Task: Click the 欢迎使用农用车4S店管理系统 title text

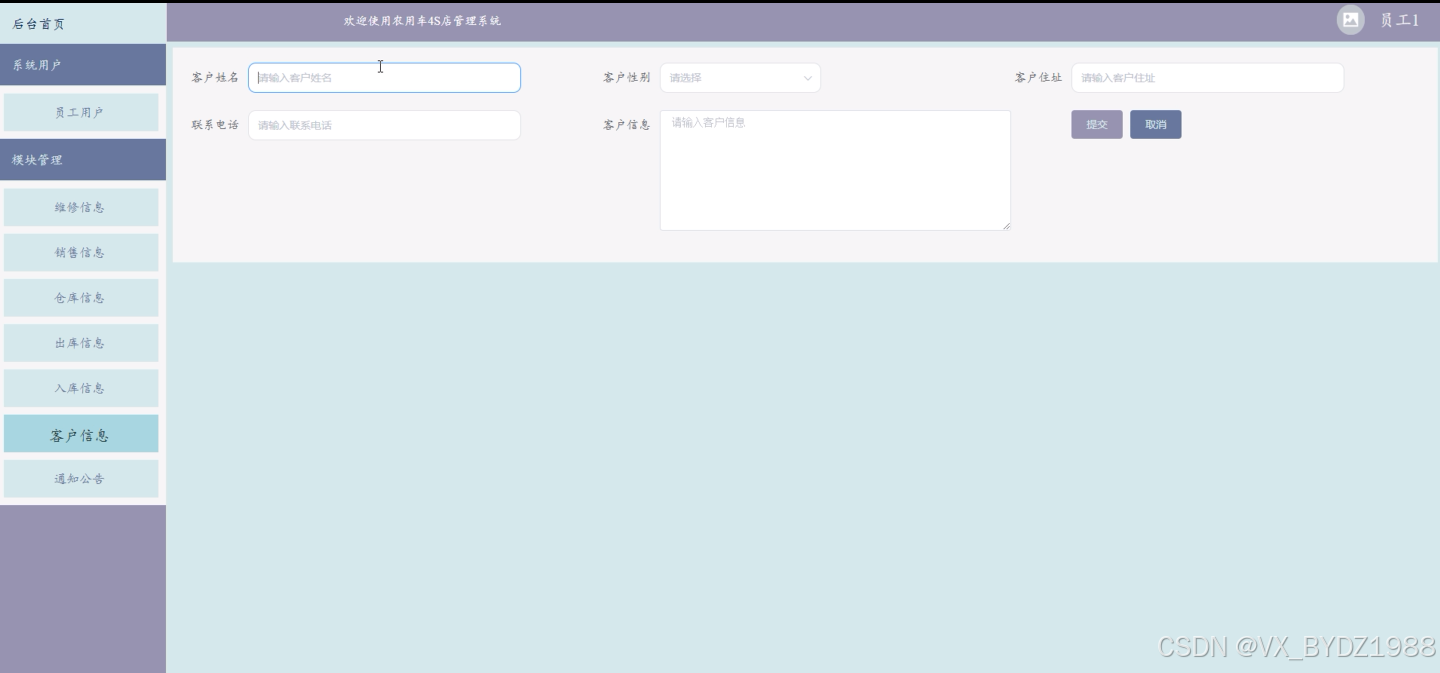Action: (x=422, y=21)
